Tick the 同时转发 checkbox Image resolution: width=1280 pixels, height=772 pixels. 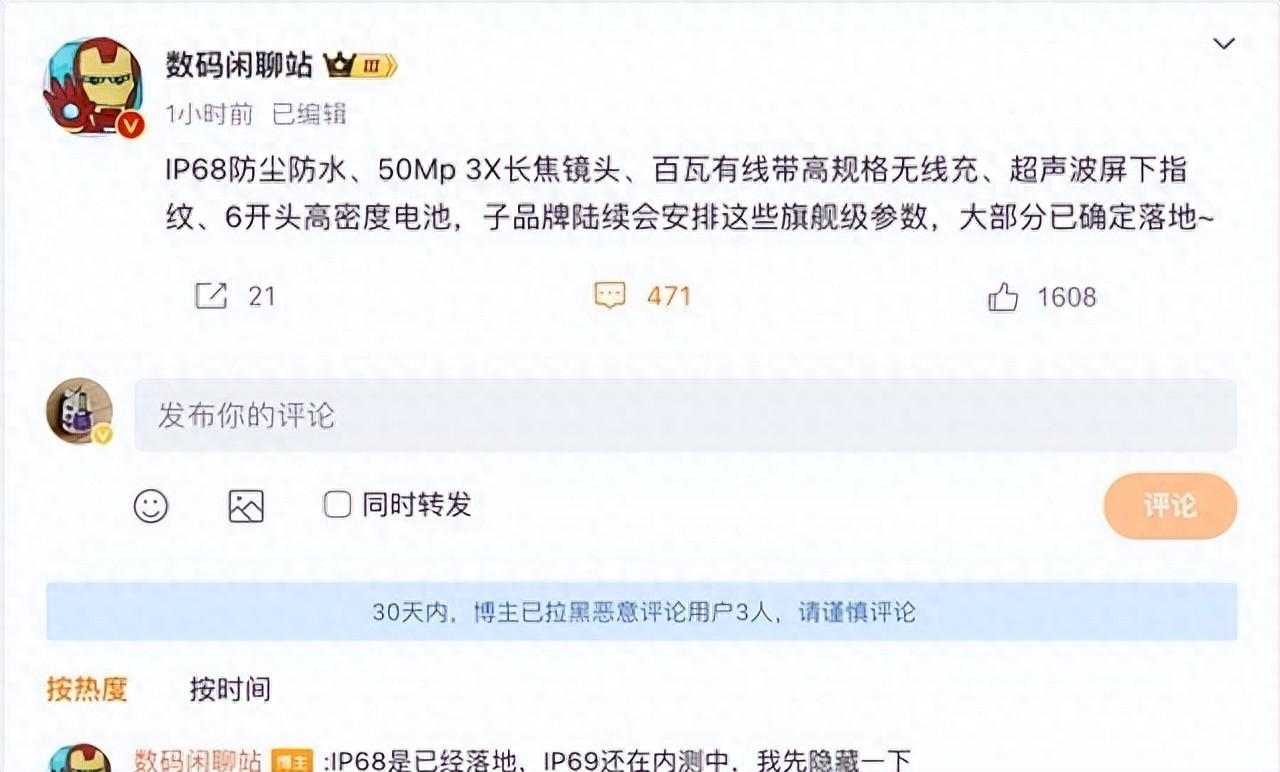(x=337, y=505)
